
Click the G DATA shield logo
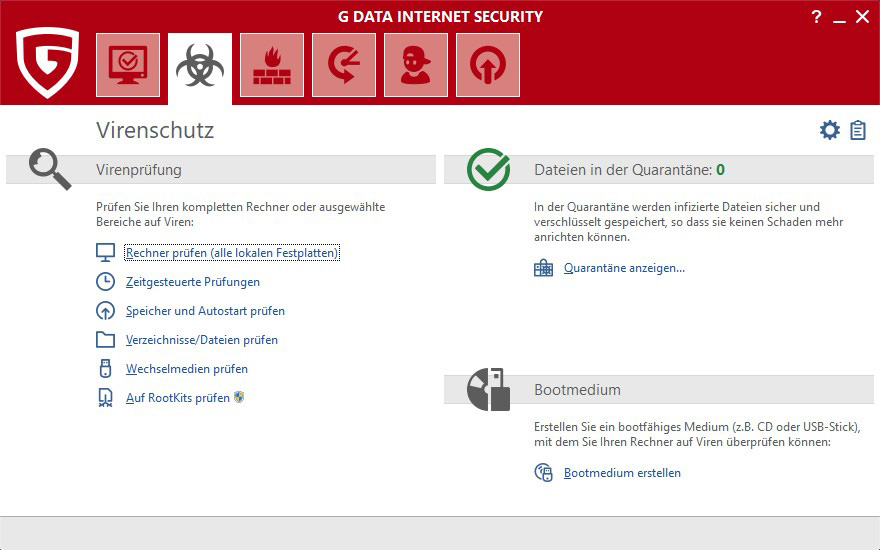click(x=47, y=62)
